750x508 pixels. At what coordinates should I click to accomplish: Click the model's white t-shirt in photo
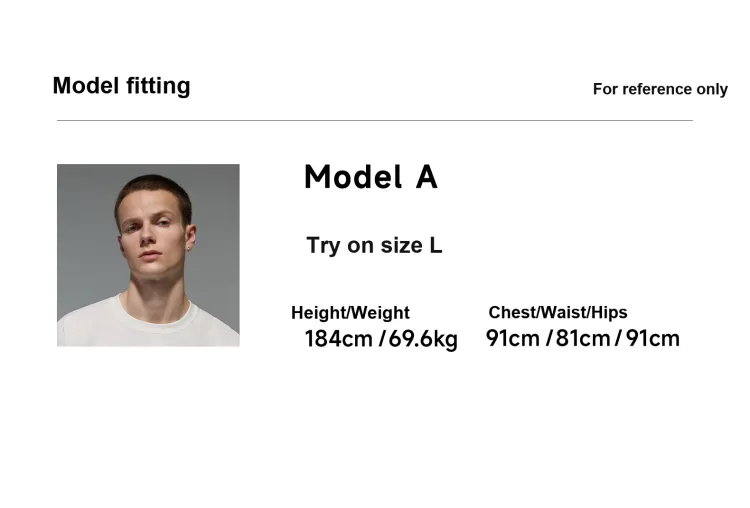tap(148, 325)
